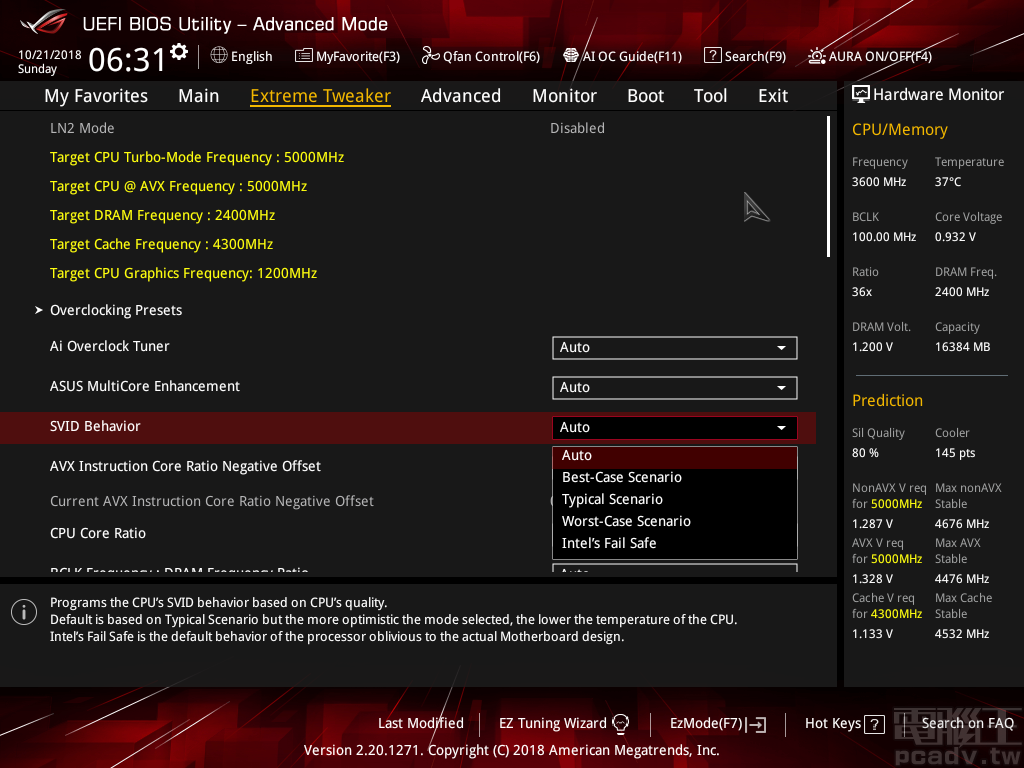Select ASUS MultiCore Enhancement label

(x=145, y=387)
